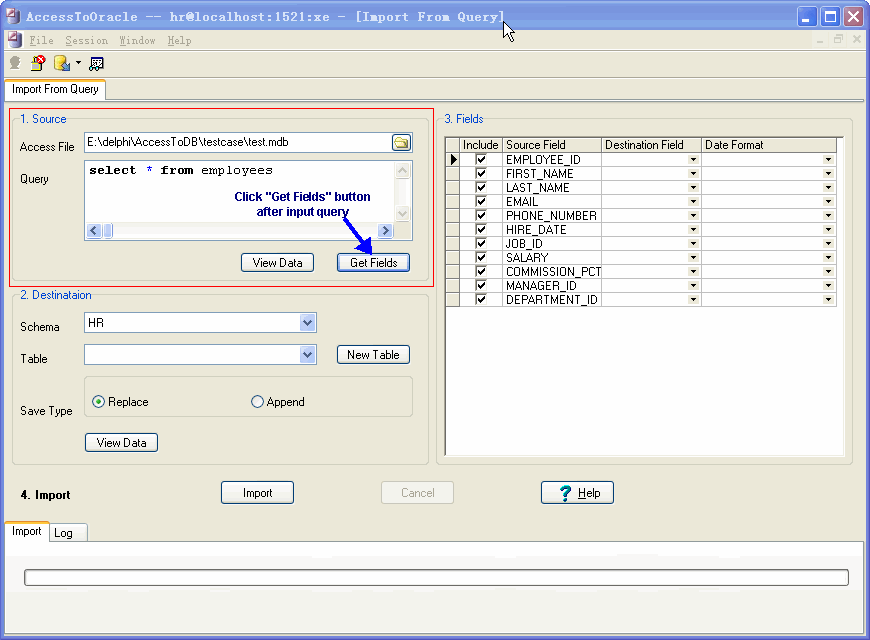Select the PHONE_NUMBER source field cell
Image resolution: width=870 pixels, height=640 pixels.
click(x=552, y=215)
